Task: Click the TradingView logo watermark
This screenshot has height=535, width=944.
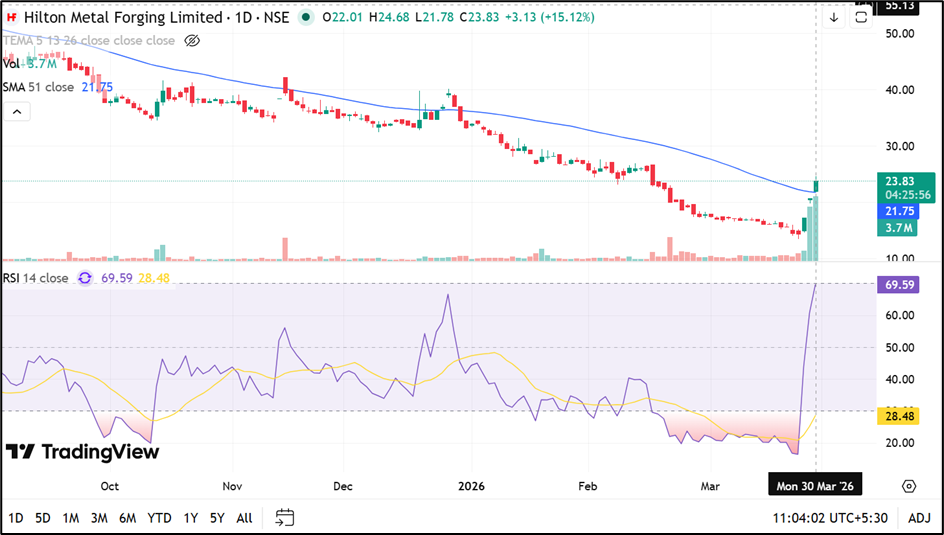Action: pyautogui.click(x=83, y=452)
